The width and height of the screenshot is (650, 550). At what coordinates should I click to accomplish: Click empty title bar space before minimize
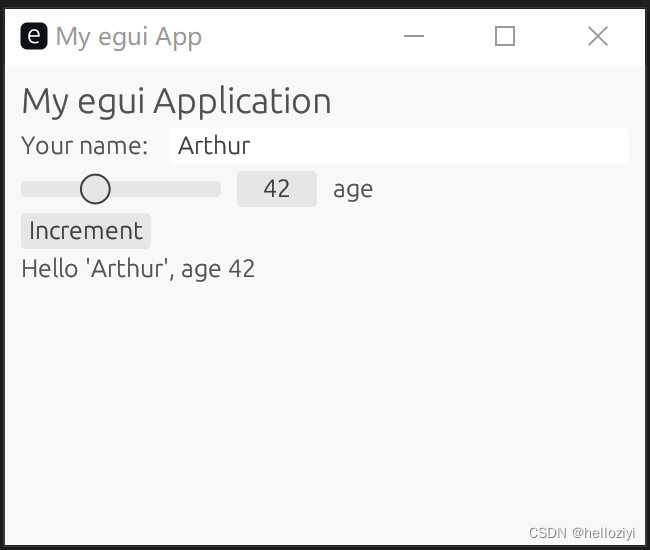tap(298, 36)
